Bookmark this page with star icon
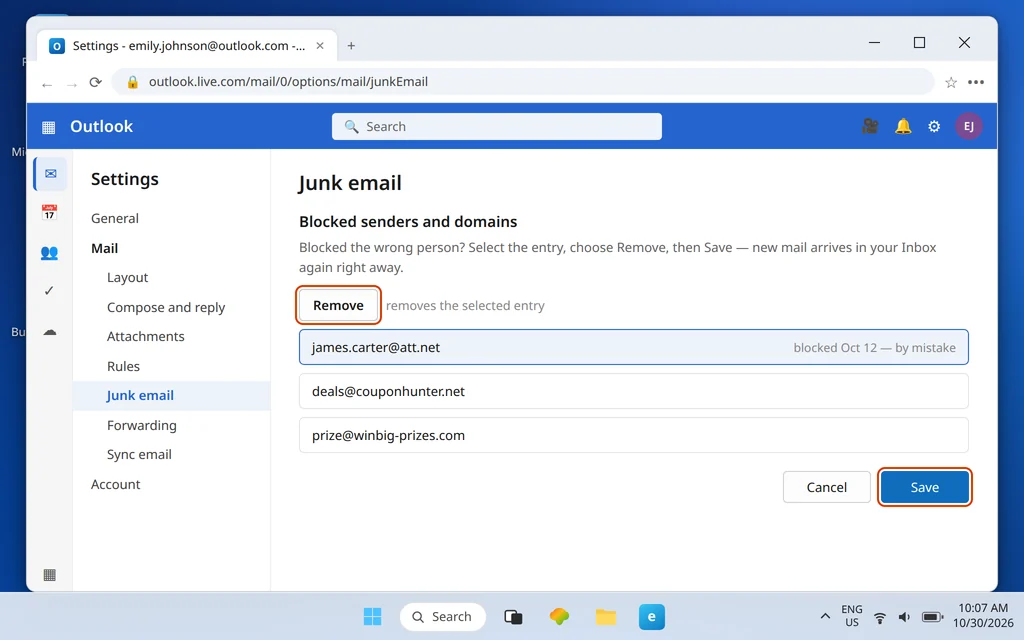 coord(951,82)
